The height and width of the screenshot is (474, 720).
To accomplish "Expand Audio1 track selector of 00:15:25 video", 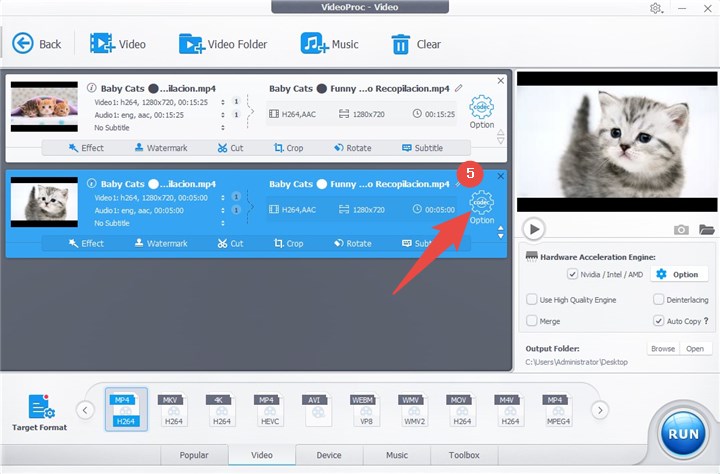I will [223, 115].
